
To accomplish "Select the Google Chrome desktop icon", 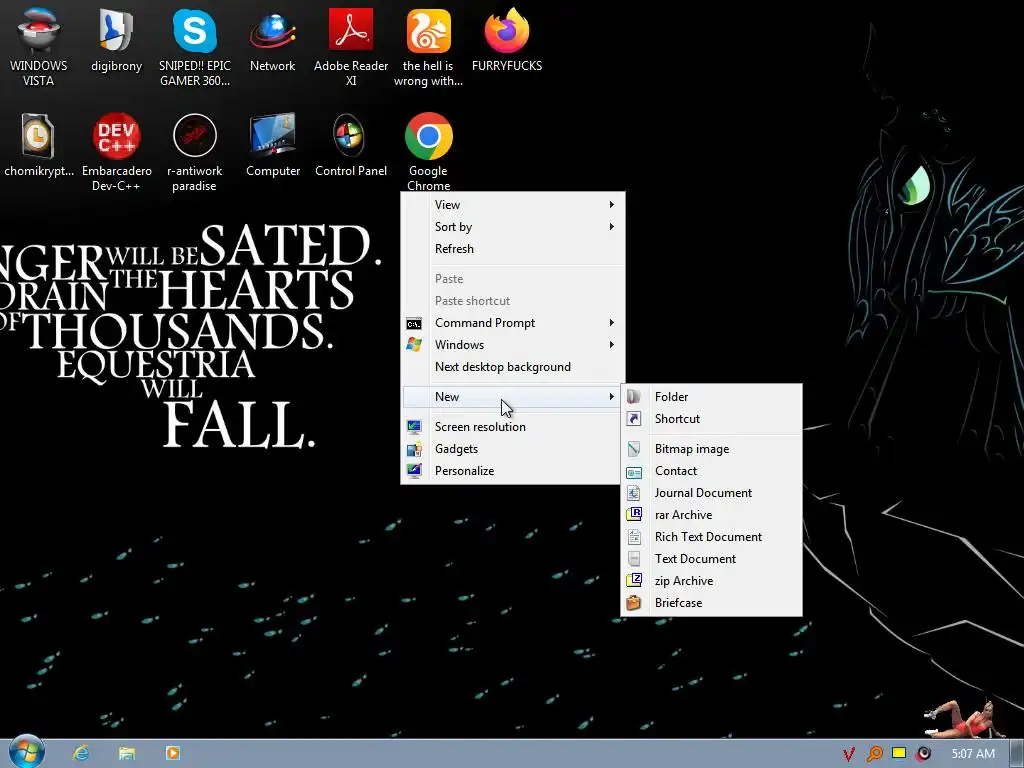I will (428, 152).
